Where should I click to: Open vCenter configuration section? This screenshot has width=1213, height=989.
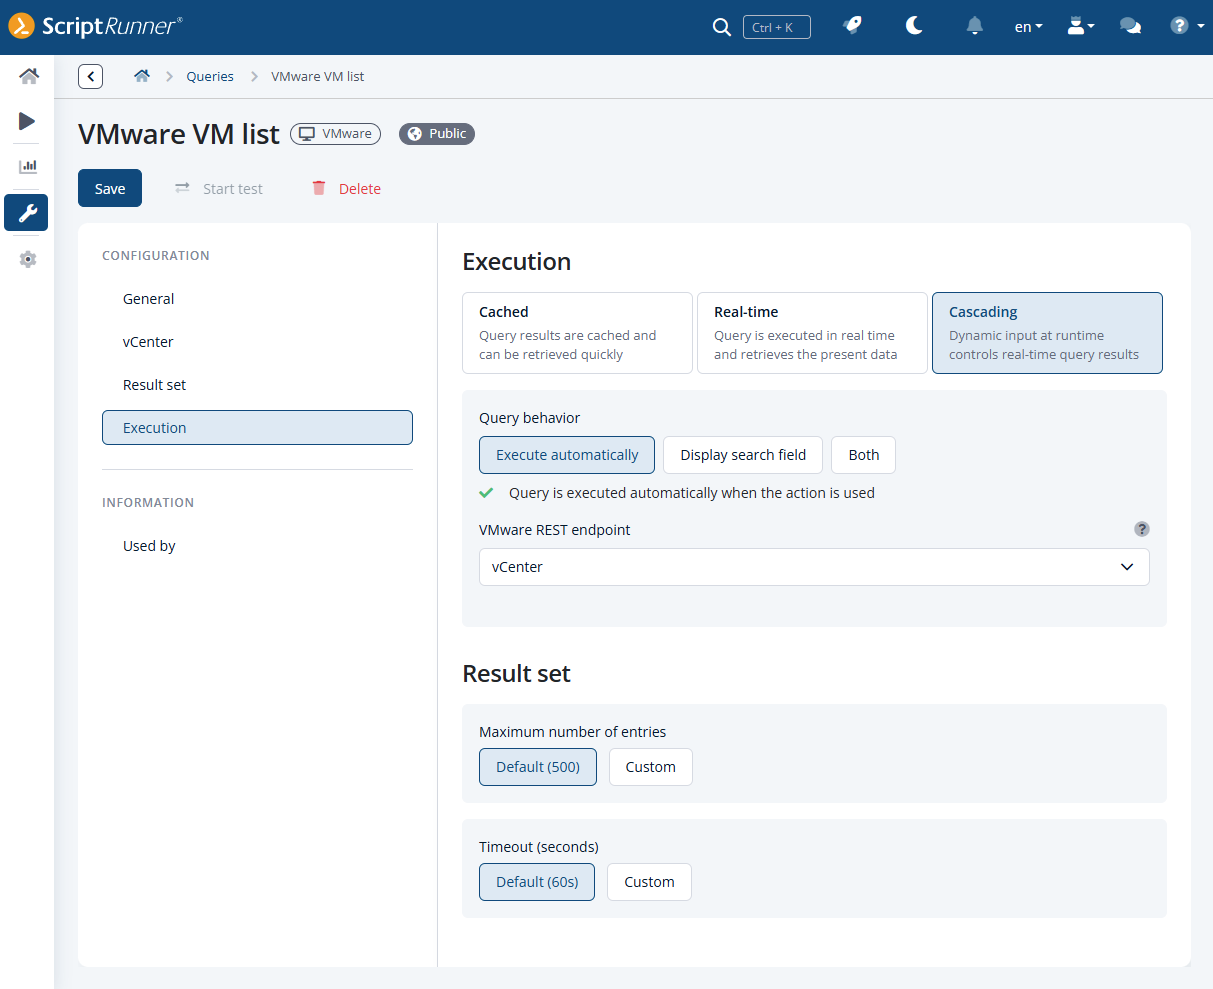[x=257, y=342]
